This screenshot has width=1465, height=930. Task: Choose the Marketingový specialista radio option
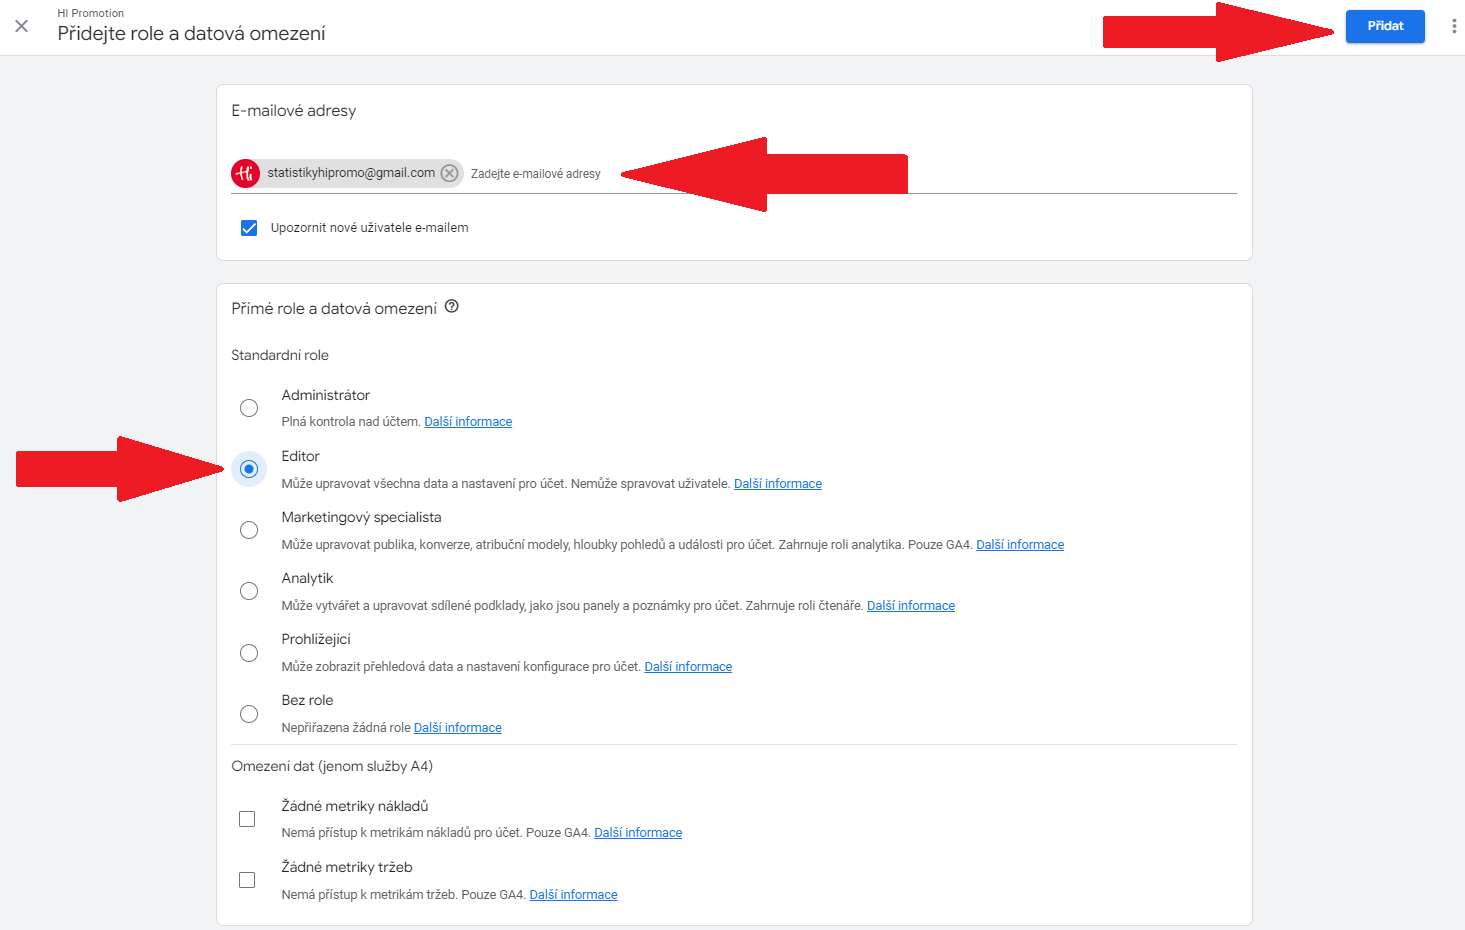click(249, 530)
